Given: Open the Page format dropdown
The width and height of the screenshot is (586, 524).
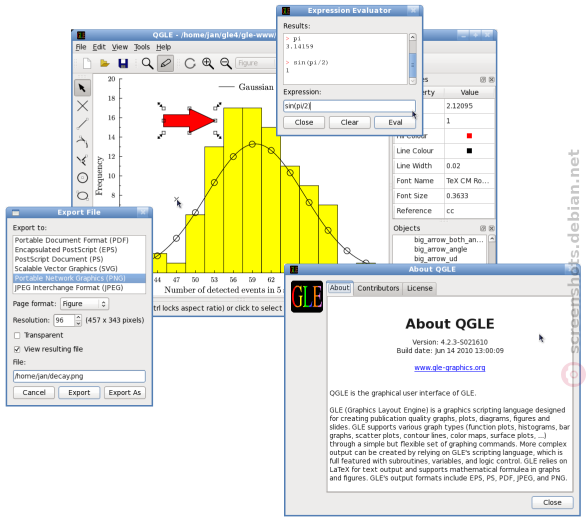Looking at the screenshot, I should click(84, 304).
